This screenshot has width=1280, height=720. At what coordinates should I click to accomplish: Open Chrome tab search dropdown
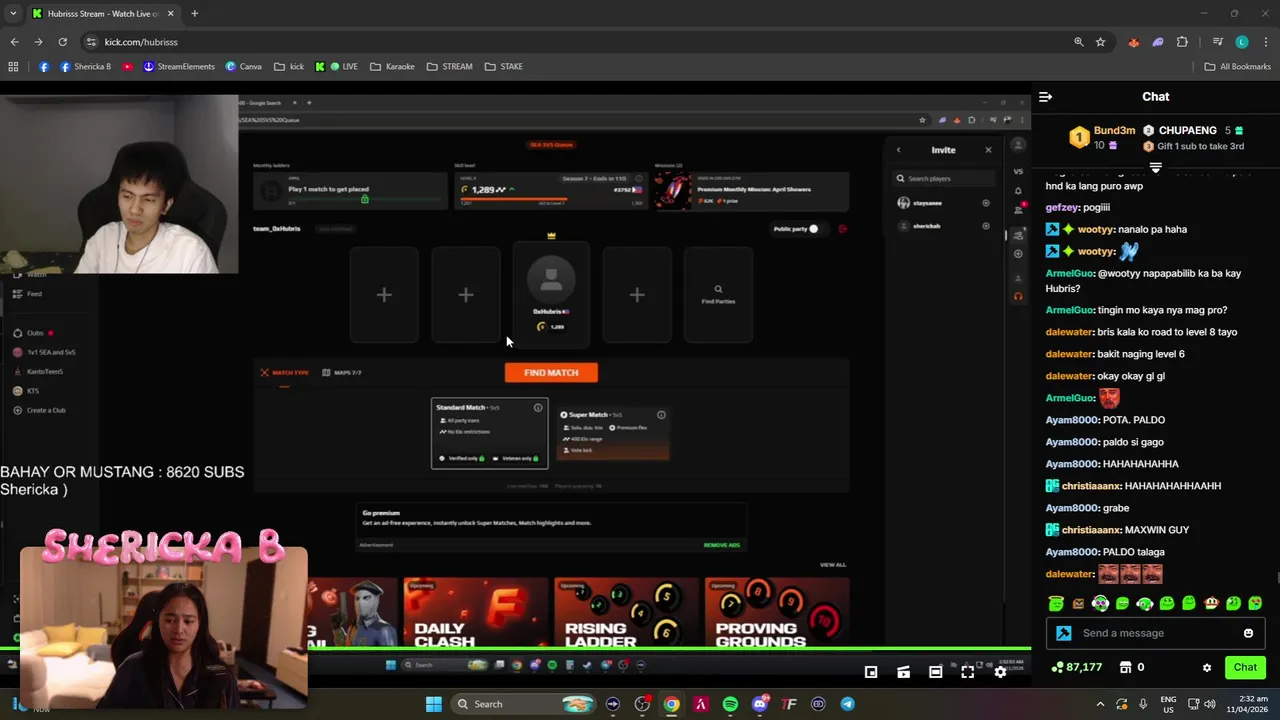(13, 13)
